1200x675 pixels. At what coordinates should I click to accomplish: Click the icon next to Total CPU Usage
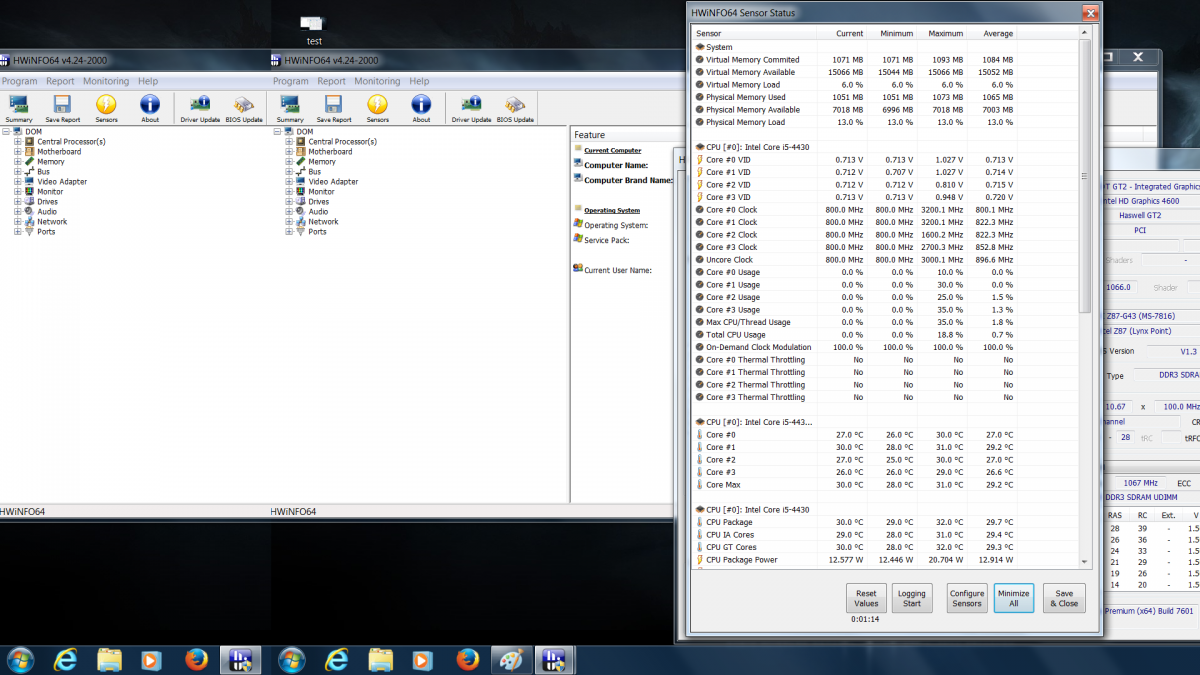point(700,335)
